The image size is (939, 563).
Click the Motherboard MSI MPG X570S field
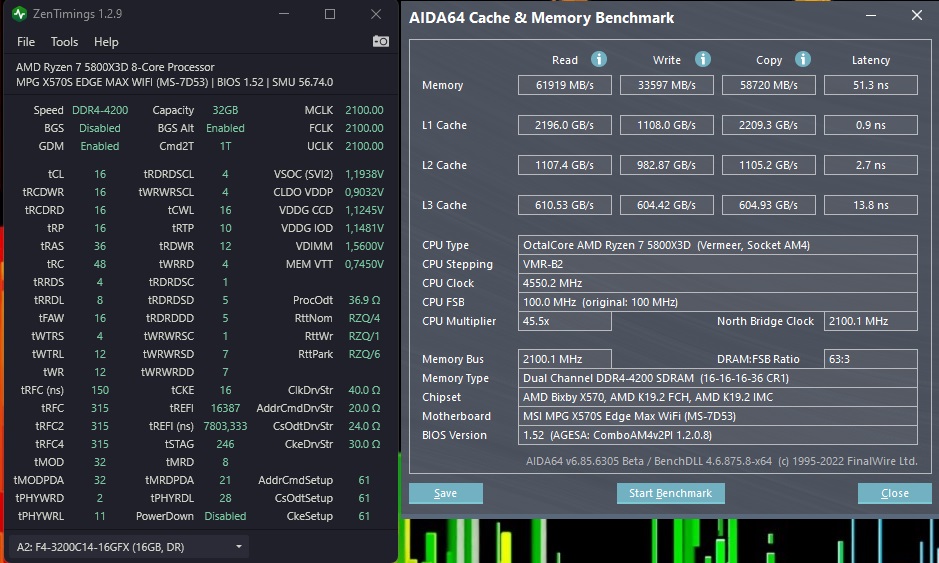click(717, 416)
